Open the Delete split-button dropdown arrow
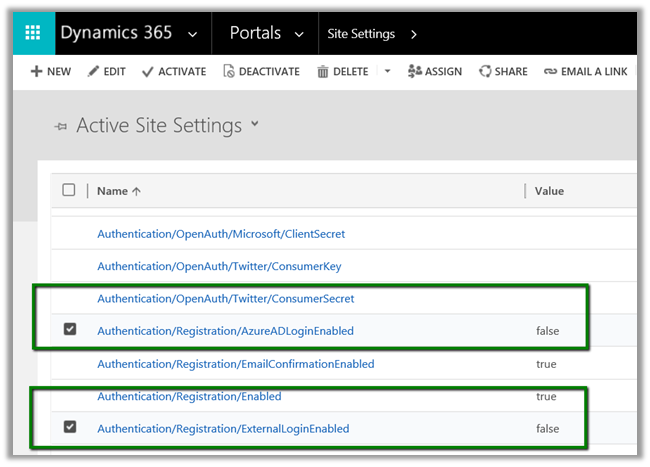The image size is (650, 467). point(387,72)
